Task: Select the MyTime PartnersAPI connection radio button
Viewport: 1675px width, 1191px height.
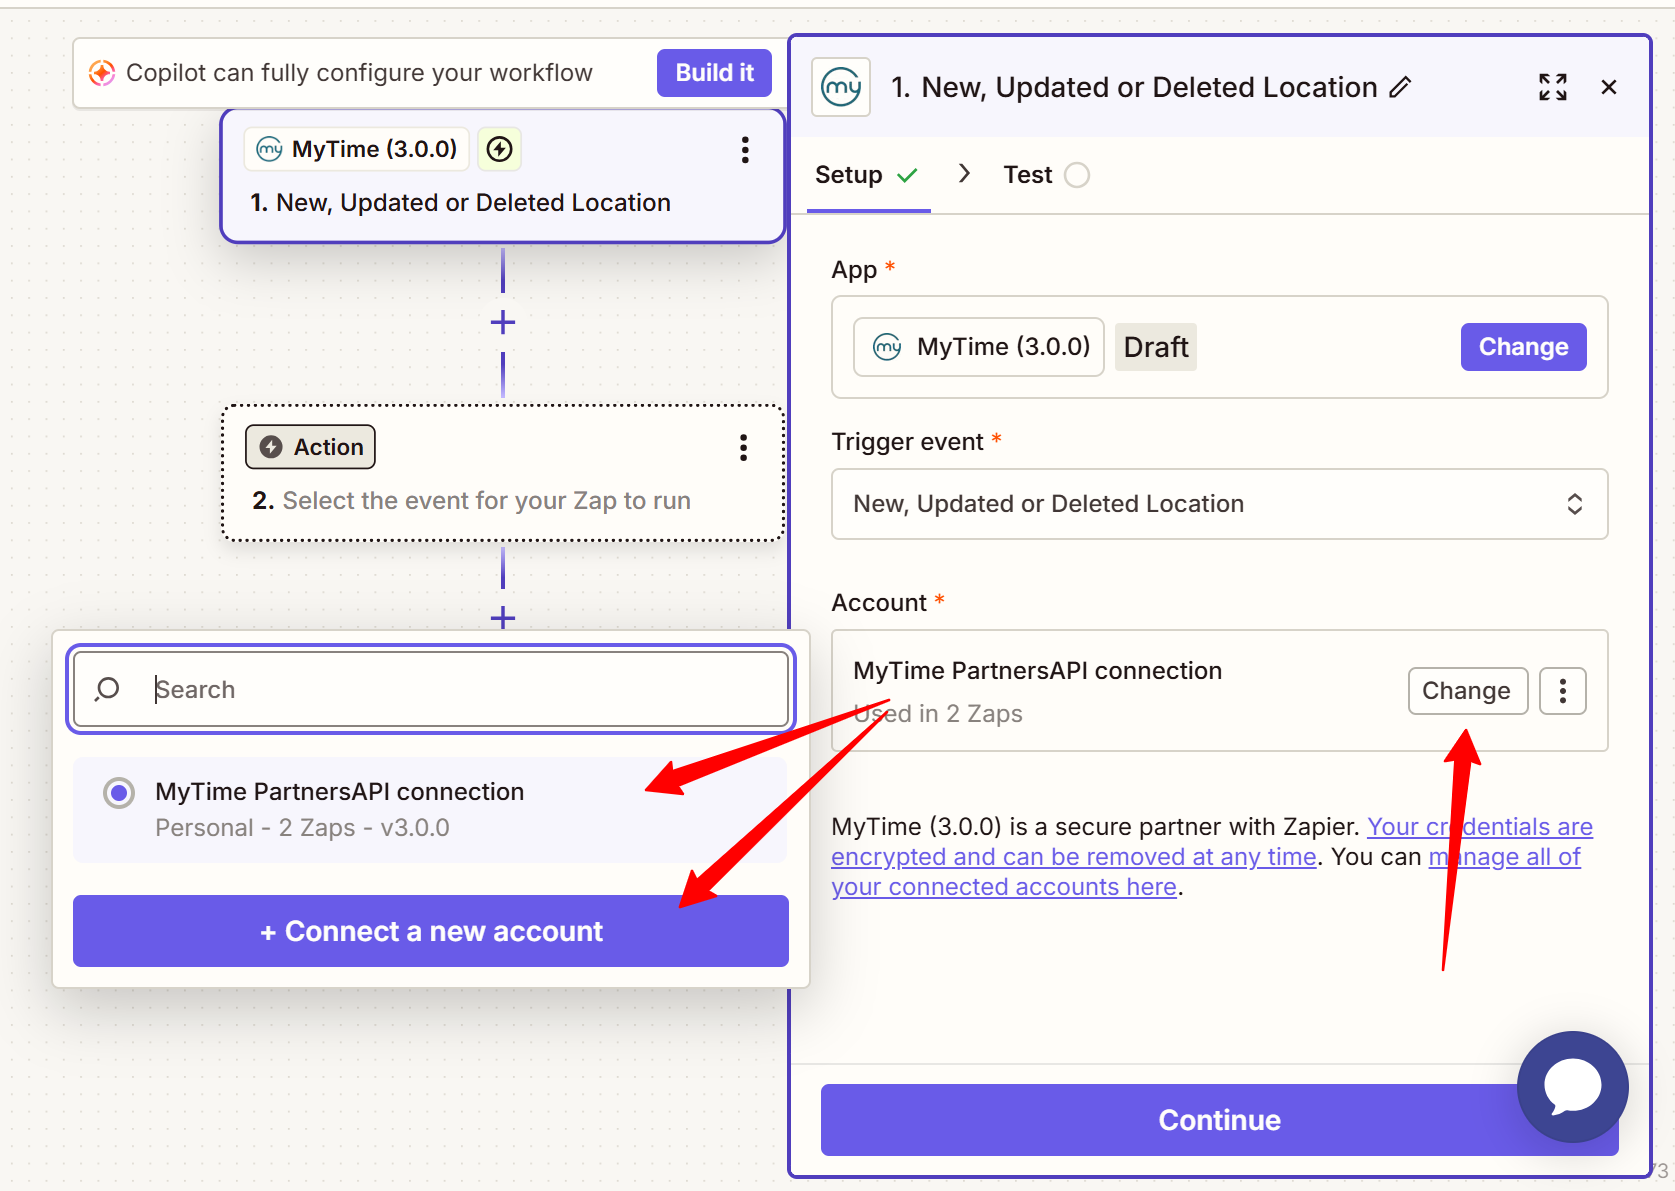Action: click(x=119, y=793)
